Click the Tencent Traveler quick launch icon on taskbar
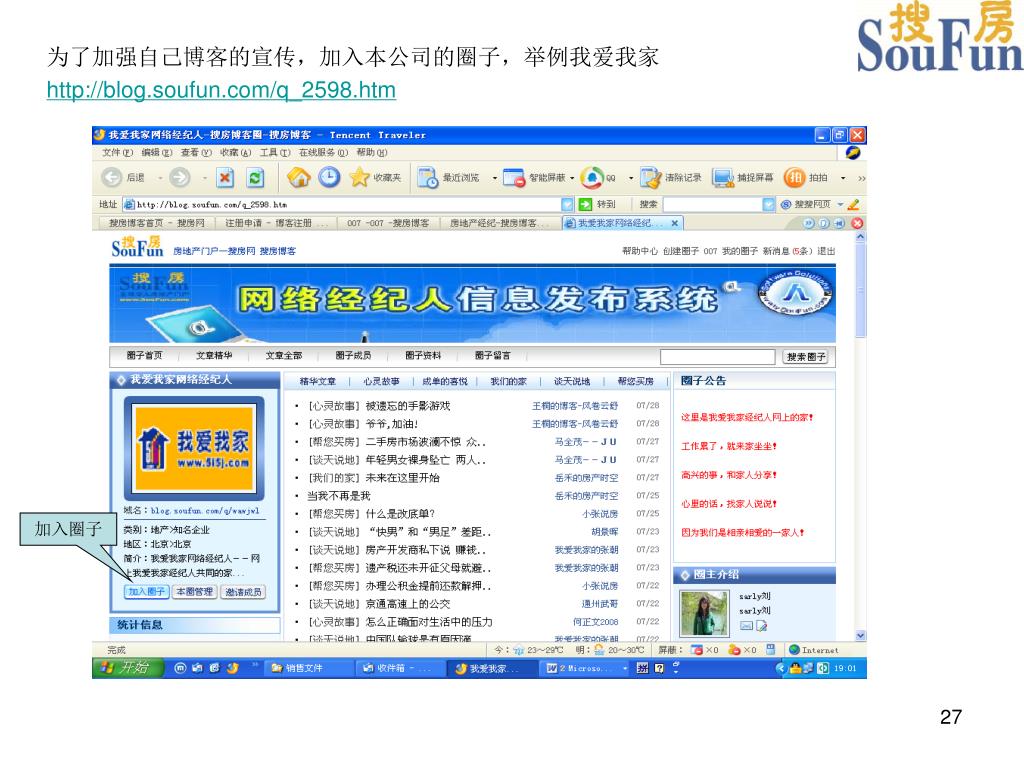Image resolution: width=1024 pixels, height=768 pixels. tap(232, 668)
